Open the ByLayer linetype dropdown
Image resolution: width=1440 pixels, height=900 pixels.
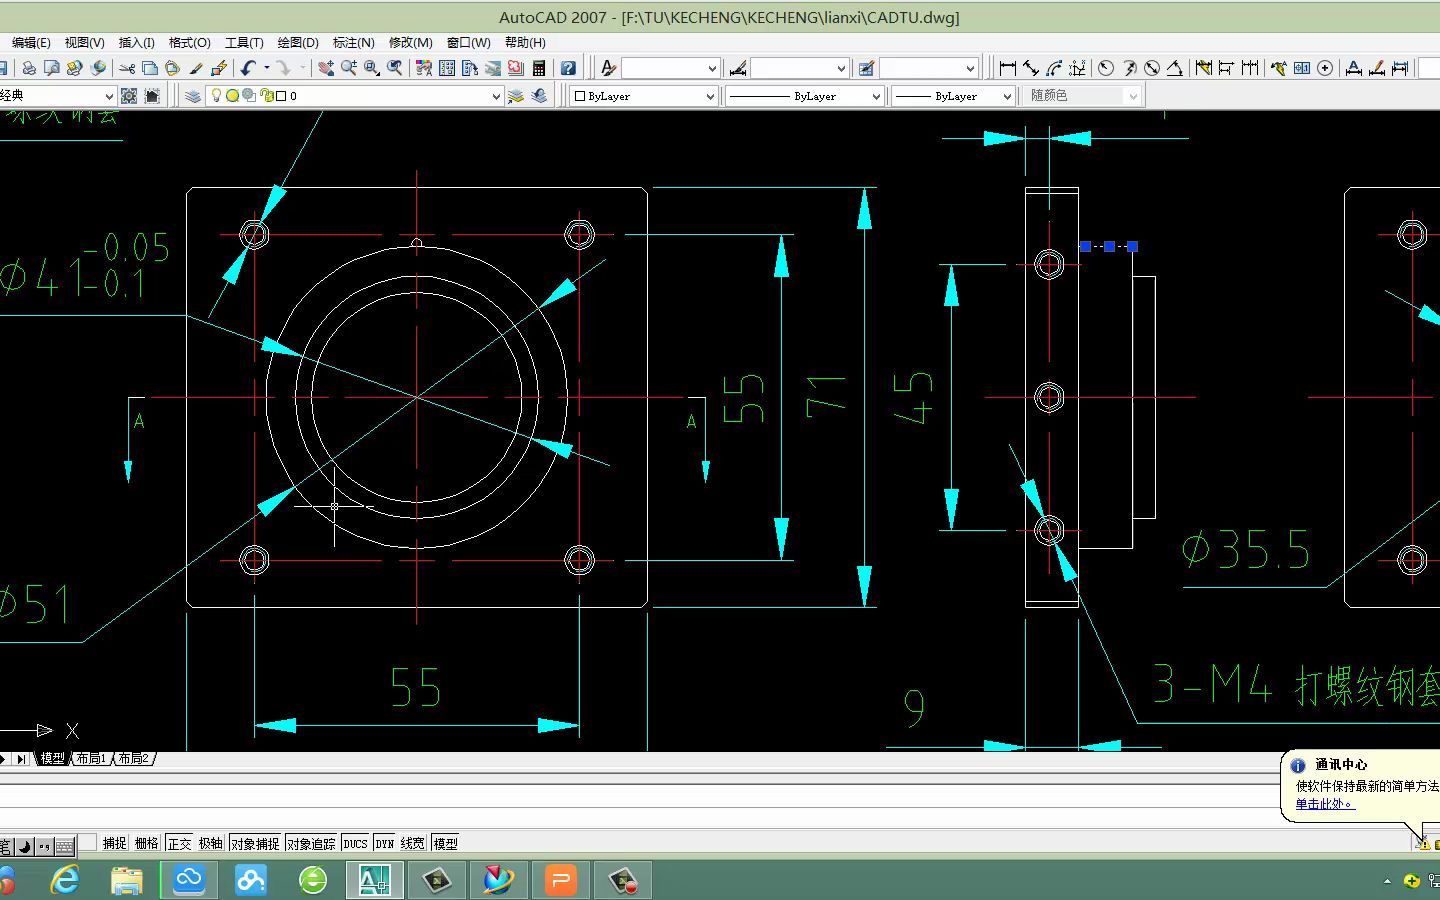coord(876,96)
